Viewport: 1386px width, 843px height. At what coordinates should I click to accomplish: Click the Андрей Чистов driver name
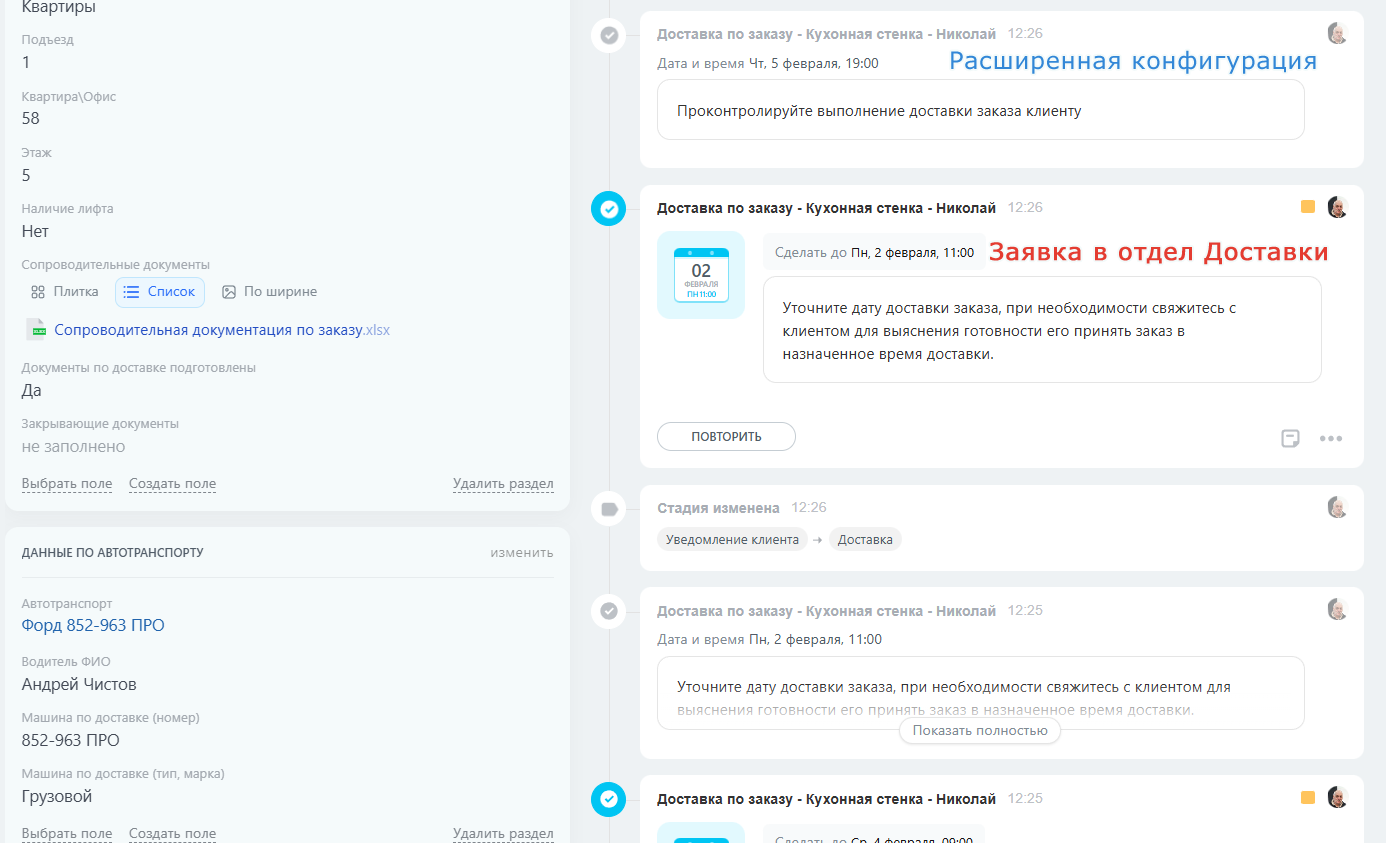click(x=79, y=685)
